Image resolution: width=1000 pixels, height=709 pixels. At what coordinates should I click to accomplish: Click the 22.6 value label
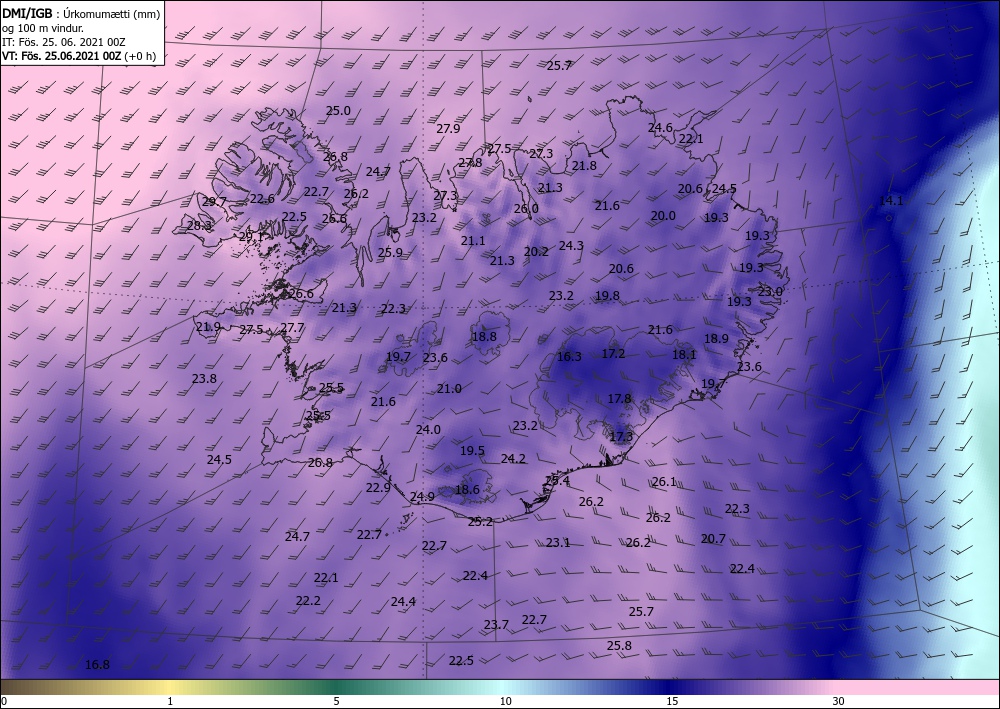pyautogui.click(x=261, y=198)
